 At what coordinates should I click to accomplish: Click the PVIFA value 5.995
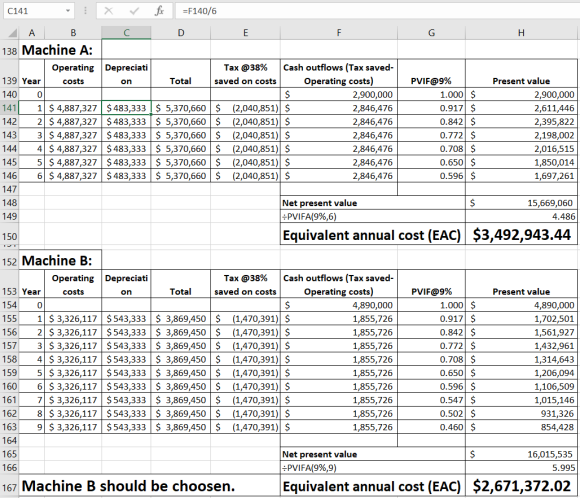(521, 468)
